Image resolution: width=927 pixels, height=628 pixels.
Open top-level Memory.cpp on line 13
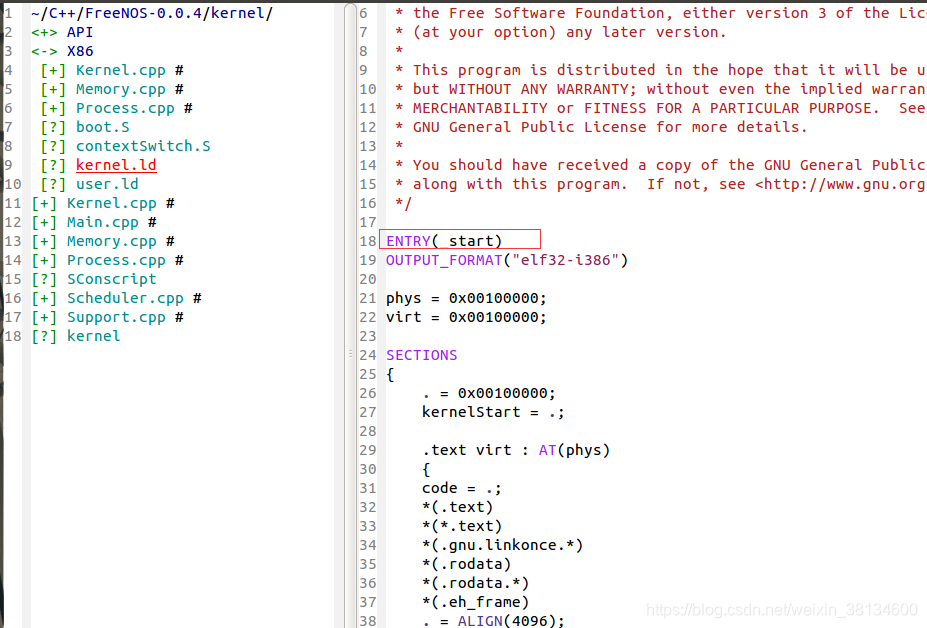tap(112, 241)
